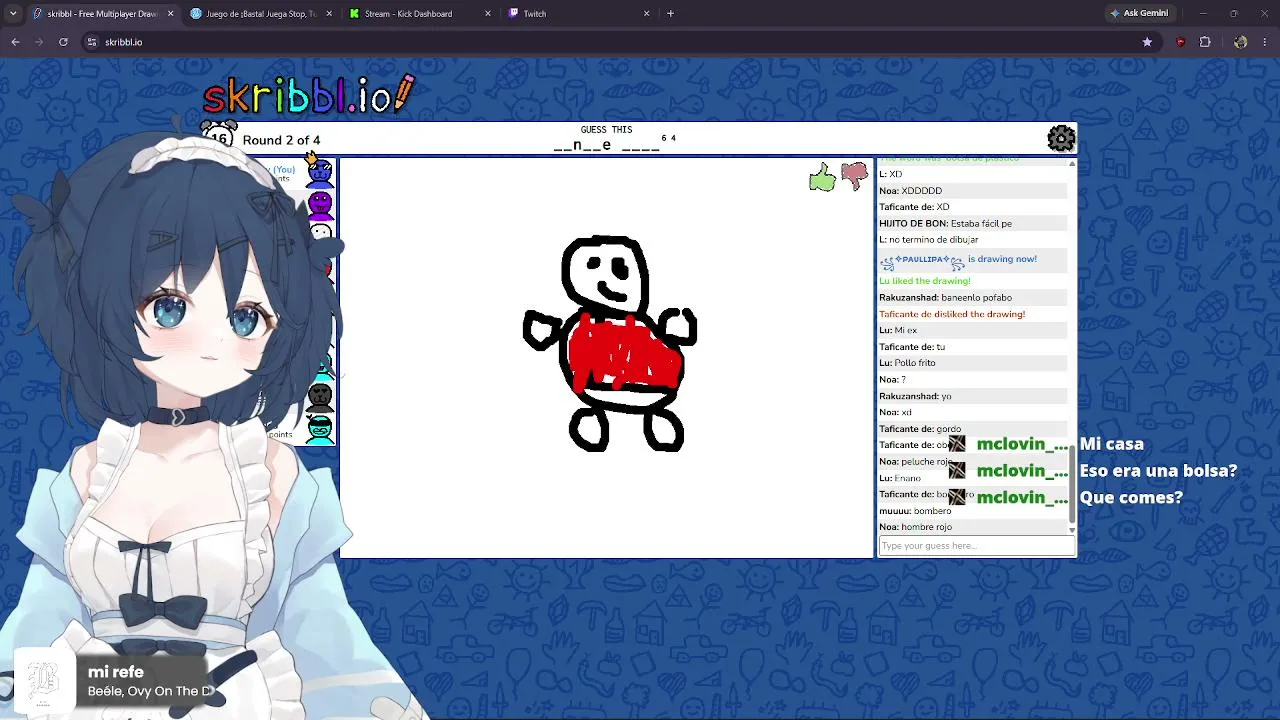This screenshot has height=720, width=1280.
Task: Click the round timer alarm clock
Action: (218, 135)
